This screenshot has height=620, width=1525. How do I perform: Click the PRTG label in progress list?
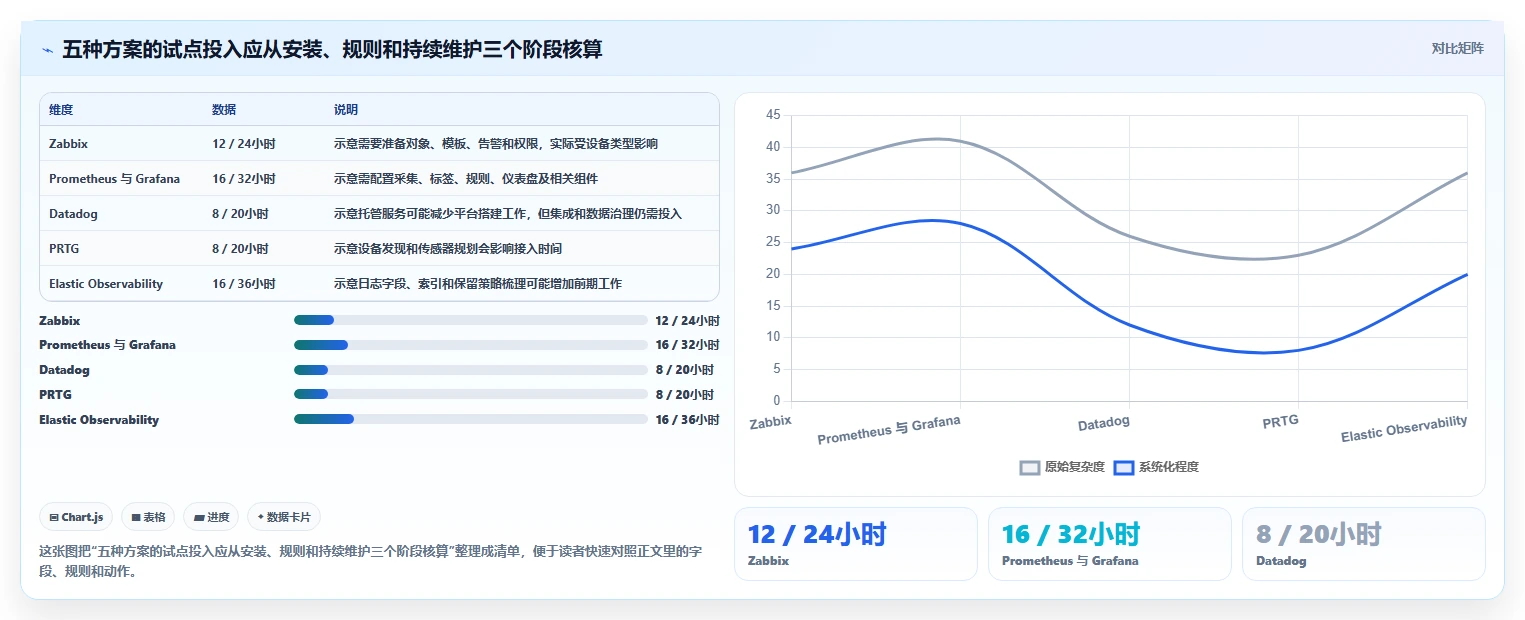pos(55,395)
